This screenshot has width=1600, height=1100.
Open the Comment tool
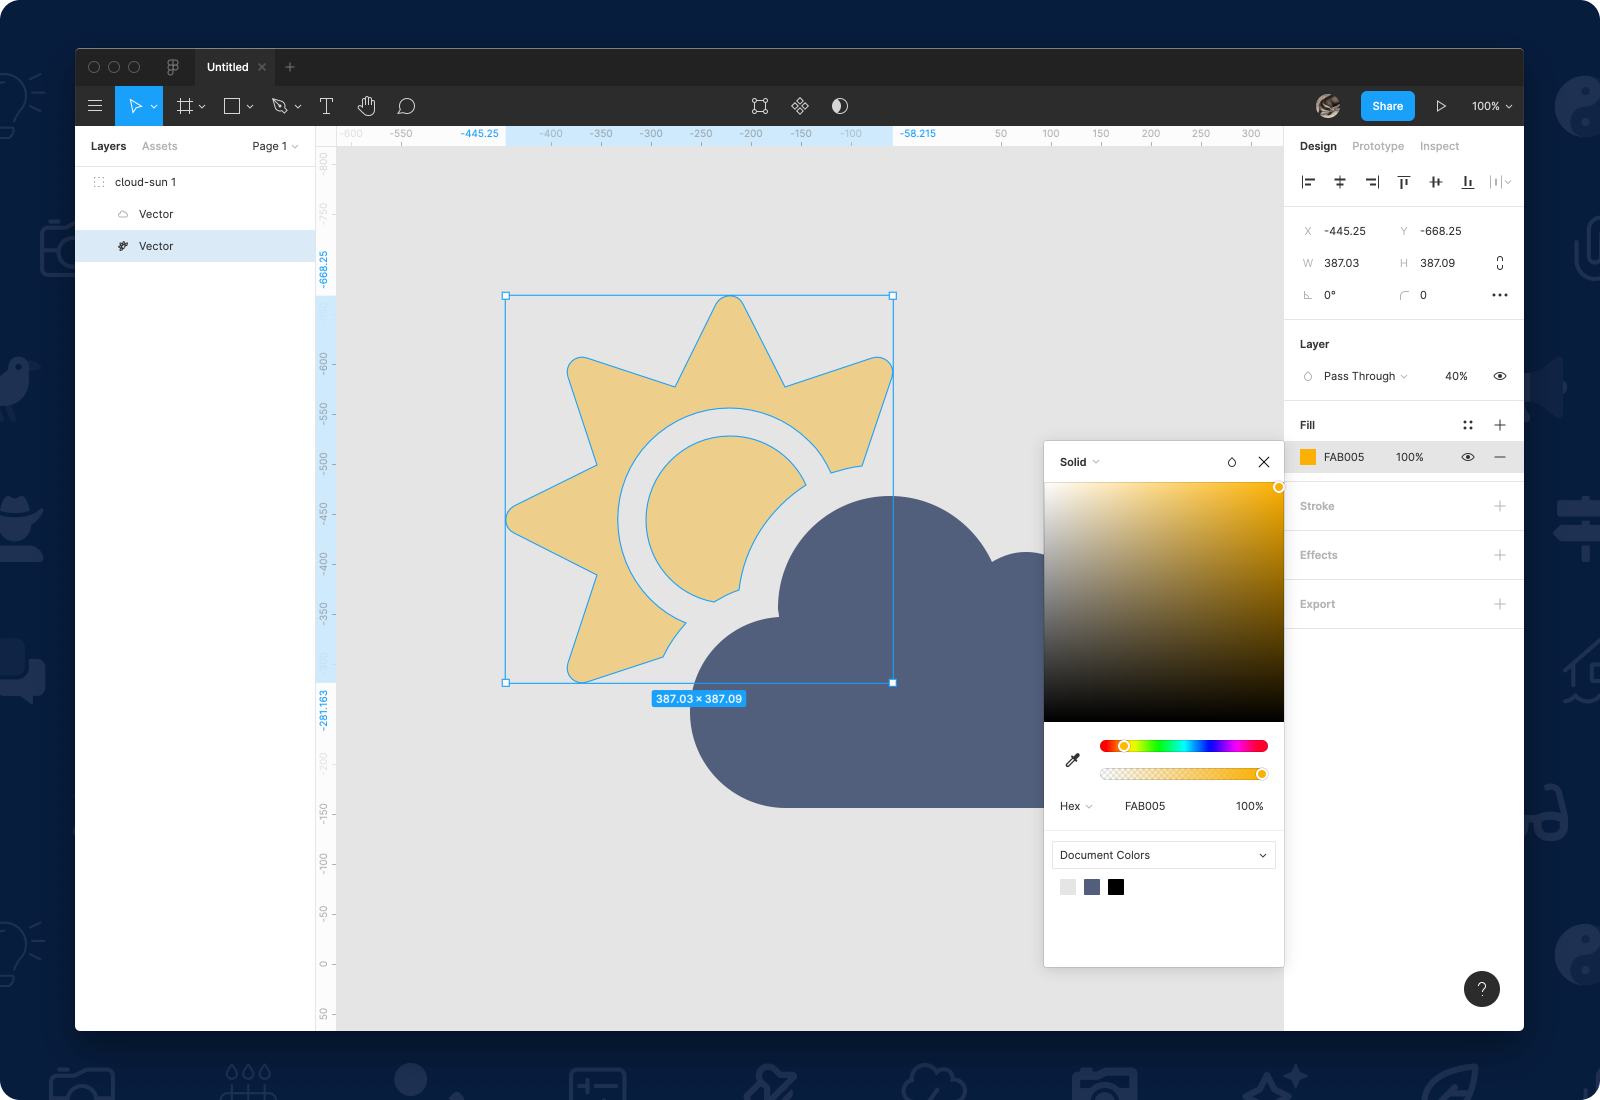(406, 106)
